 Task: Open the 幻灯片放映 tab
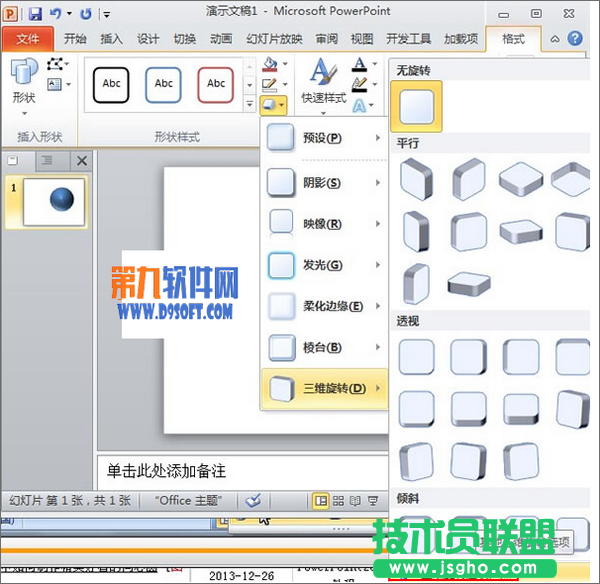274,39
